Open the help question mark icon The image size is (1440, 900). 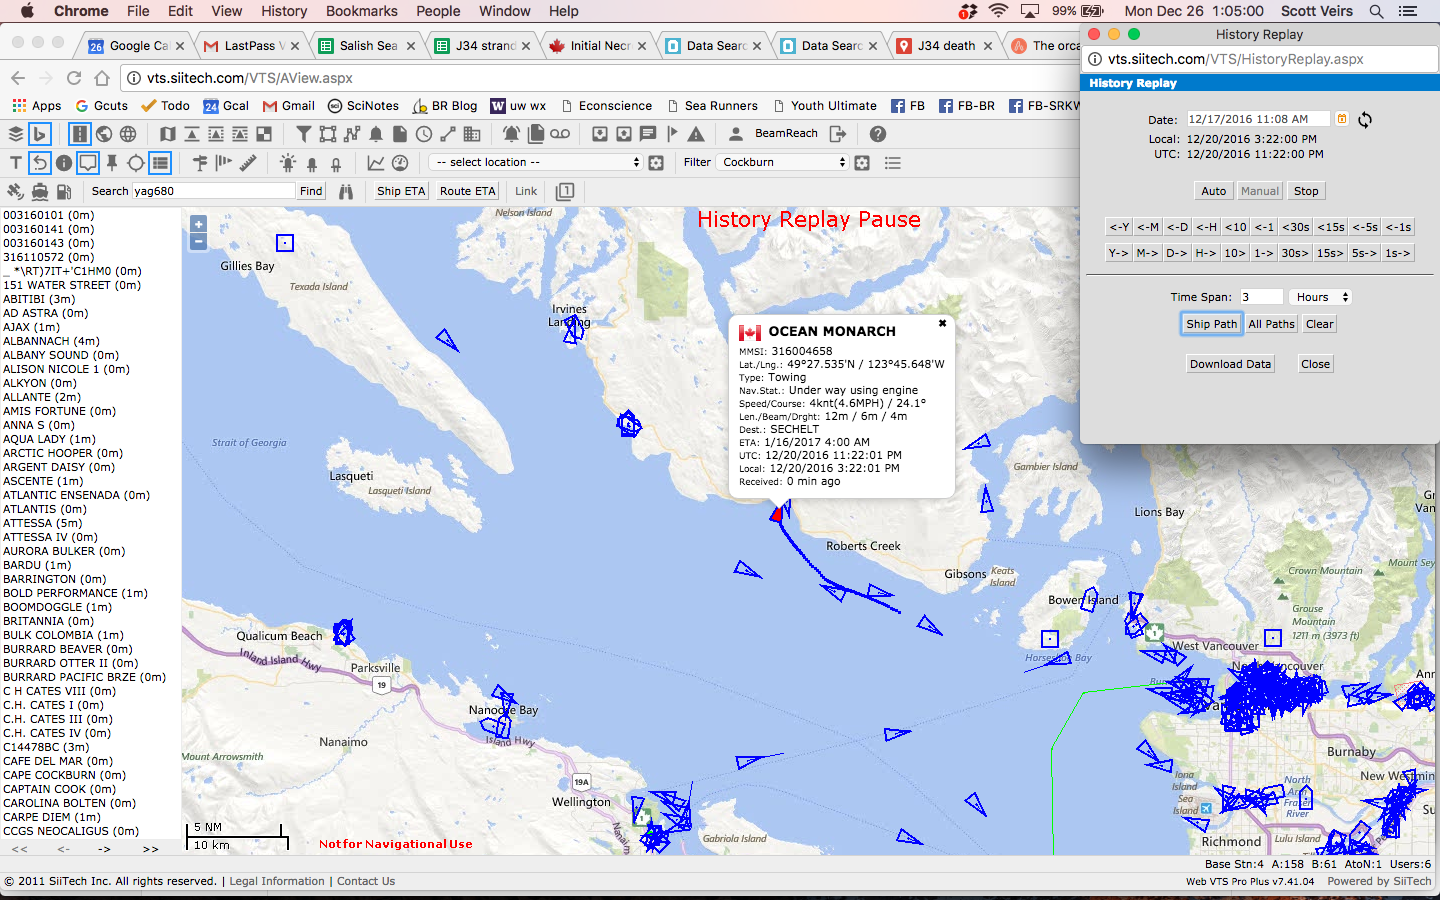878,134
